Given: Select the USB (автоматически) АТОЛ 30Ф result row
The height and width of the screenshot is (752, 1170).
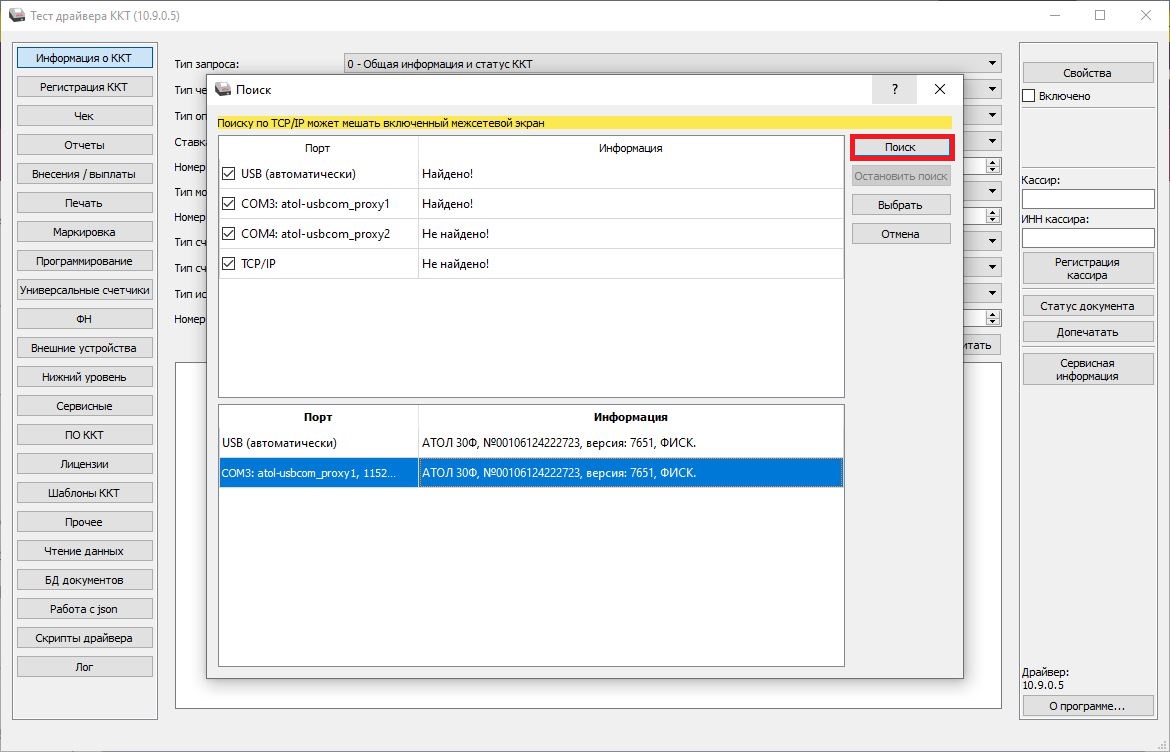Looking at the screenshot, I should (x=530, y=442).
